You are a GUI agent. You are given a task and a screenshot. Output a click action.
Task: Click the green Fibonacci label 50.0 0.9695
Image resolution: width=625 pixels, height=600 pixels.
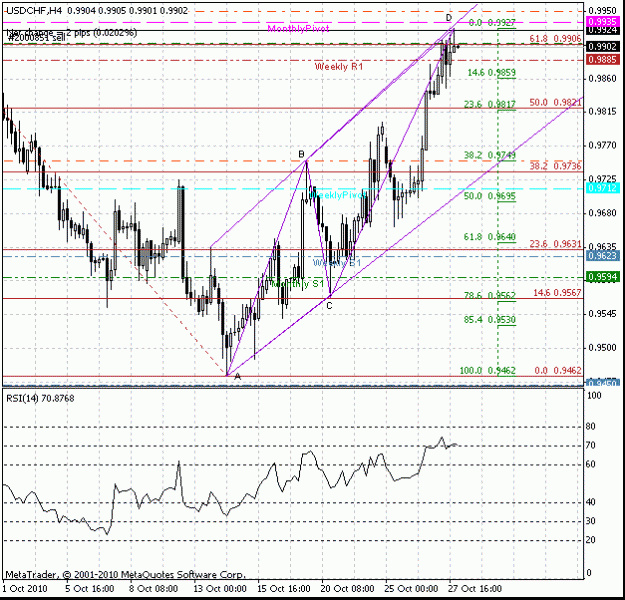click(490, 196)
